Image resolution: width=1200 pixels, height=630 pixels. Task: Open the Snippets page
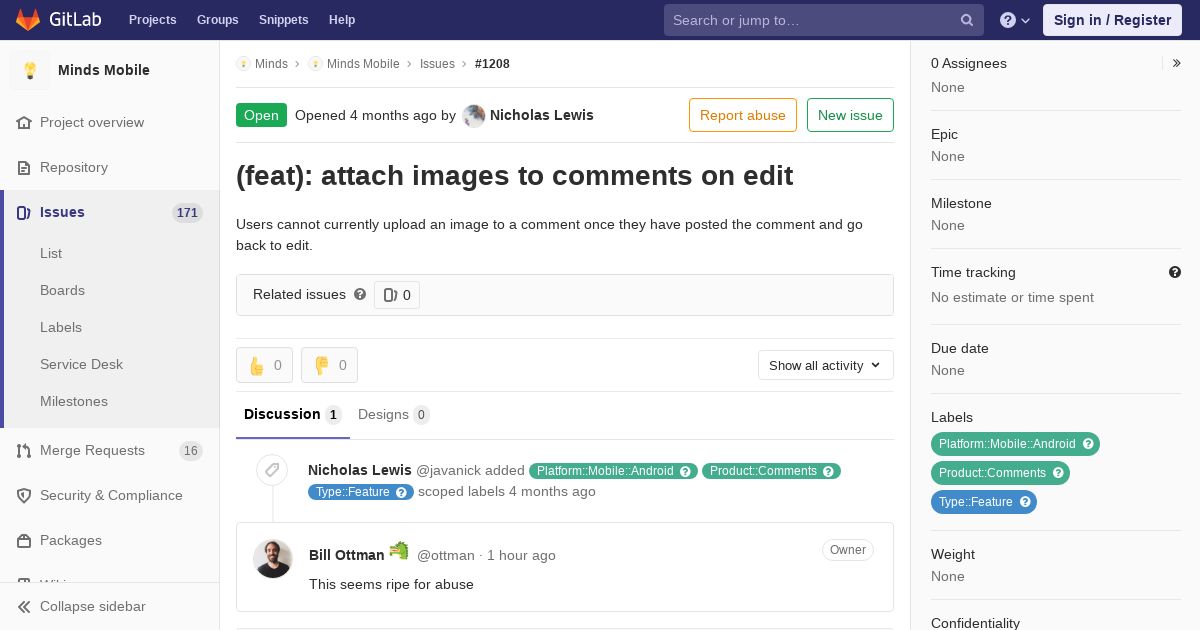283,20
